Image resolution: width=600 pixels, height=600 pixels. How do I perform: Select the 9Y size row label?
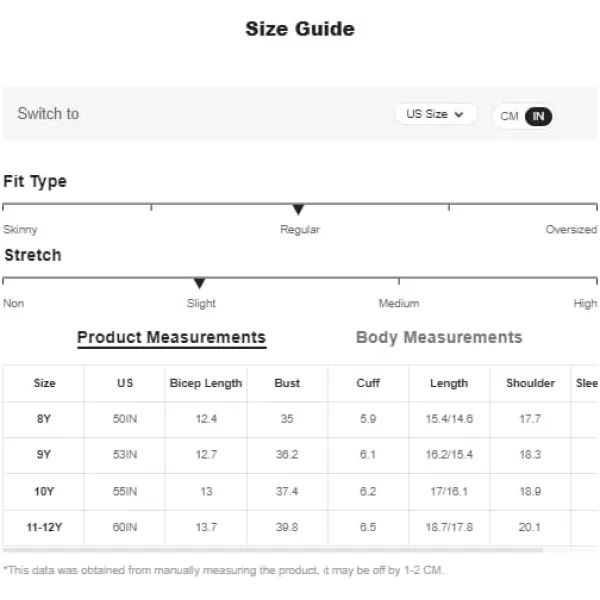pyautogui.click(x=44, y=455)
